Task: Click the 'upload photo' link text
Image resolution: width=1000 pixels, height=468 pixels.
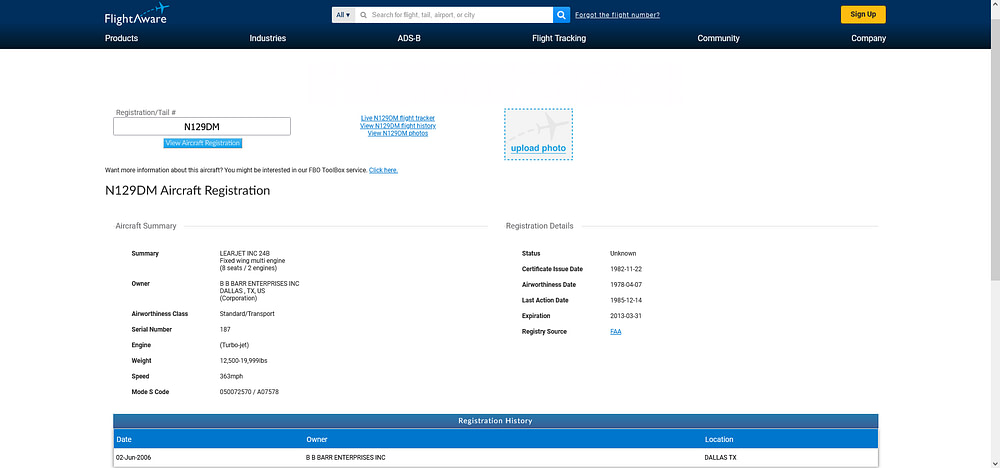Action: [x=538, y=148]
